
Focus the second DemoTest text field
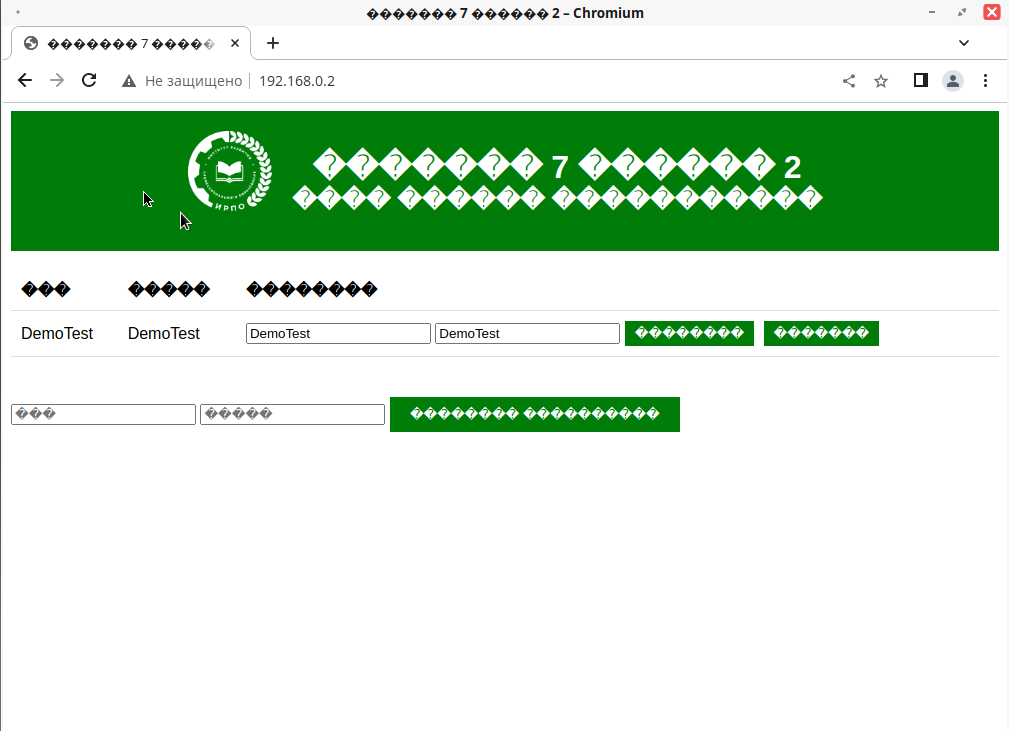pos(527,334)
